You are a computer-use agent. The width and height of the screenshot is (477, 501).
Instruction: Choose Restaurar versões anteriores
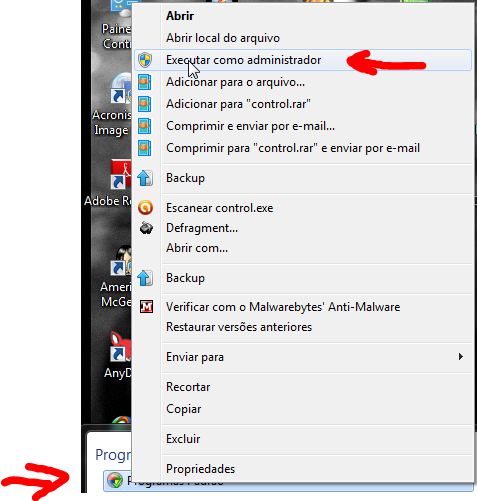click(x=239, y=327)
